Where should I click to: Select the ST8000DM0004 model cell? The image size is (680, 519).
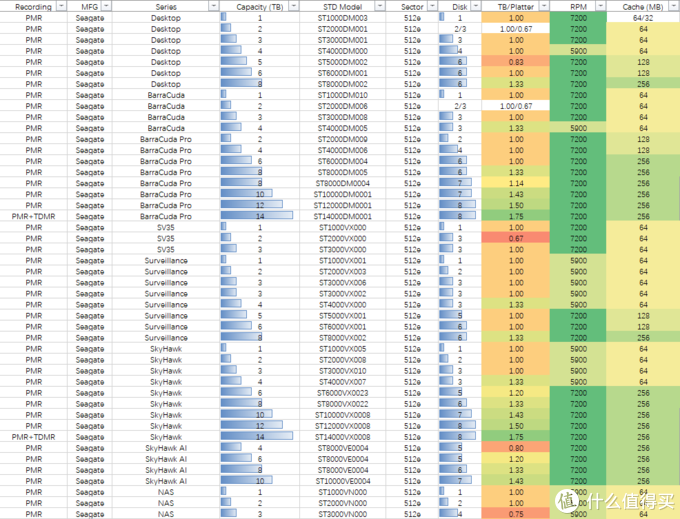point(343,183)
